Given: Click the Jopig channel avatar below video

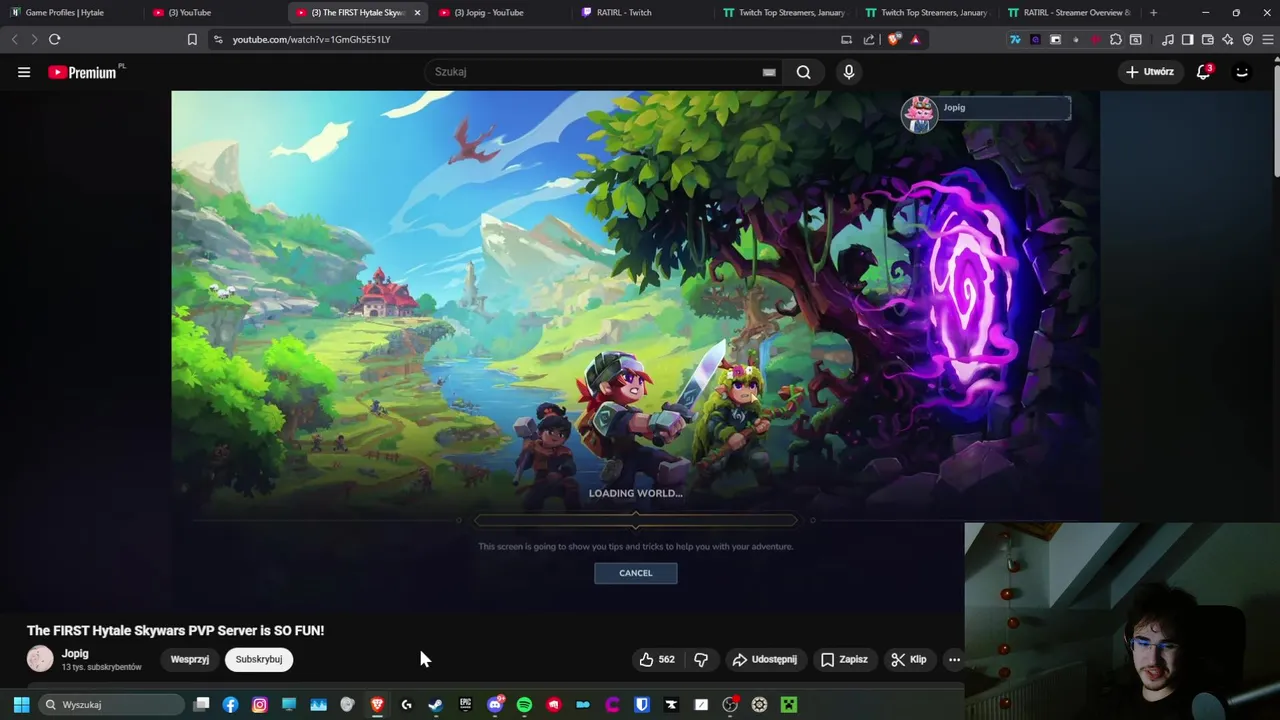Looking at the screenshot, I should pyautogui.click(x=40, y=659).
